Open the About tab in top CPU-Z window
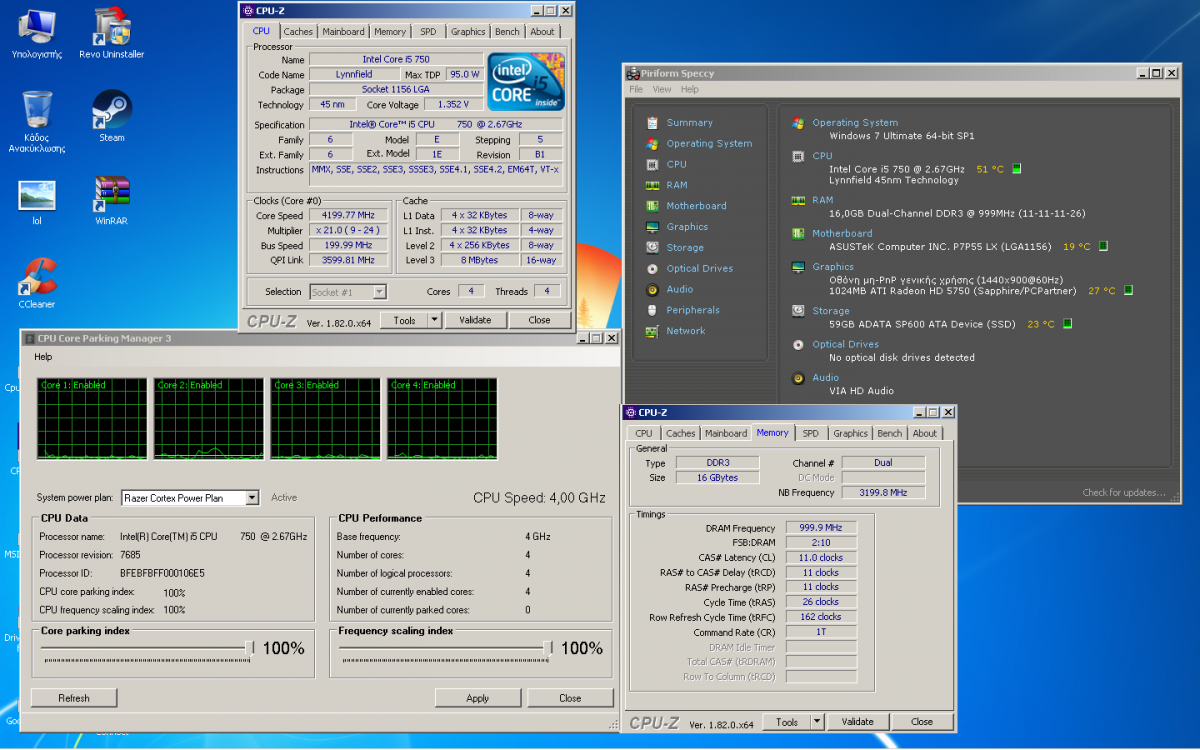The height and width of the screenshot is (750, 1200). pos(542,32)
